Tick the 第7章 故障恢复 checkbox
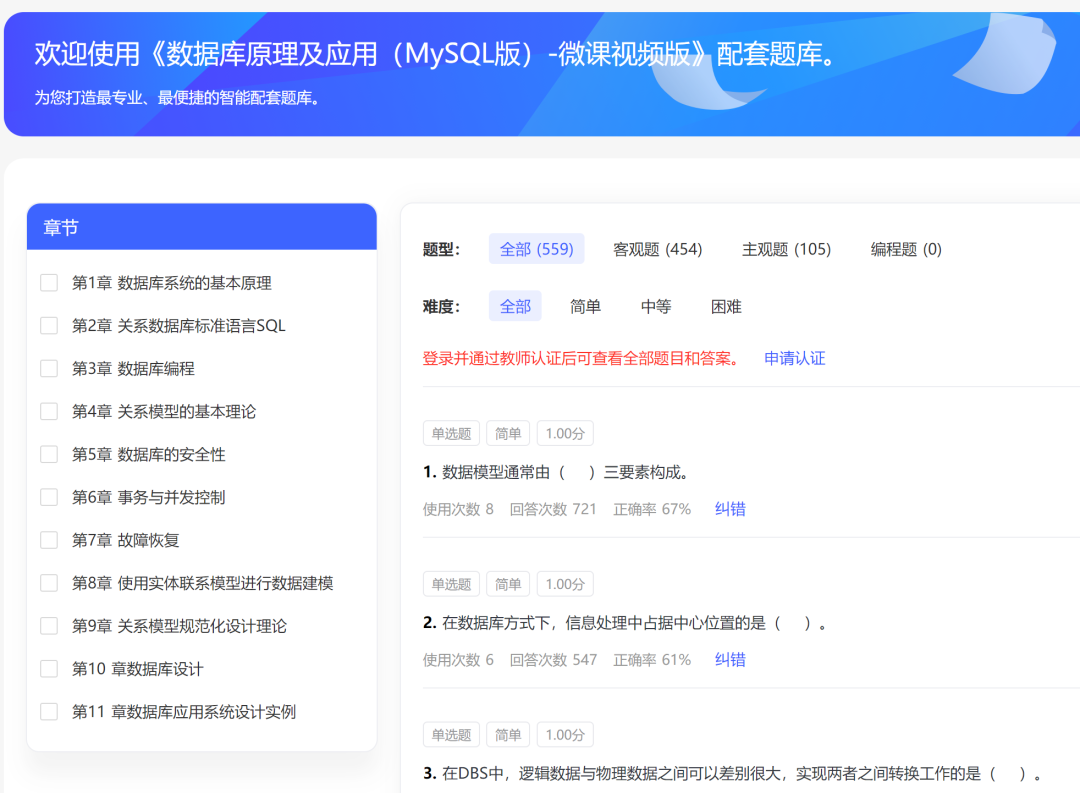Image resolution: width=1080 pixels, height=793 pixels. (x=49, y=539)
